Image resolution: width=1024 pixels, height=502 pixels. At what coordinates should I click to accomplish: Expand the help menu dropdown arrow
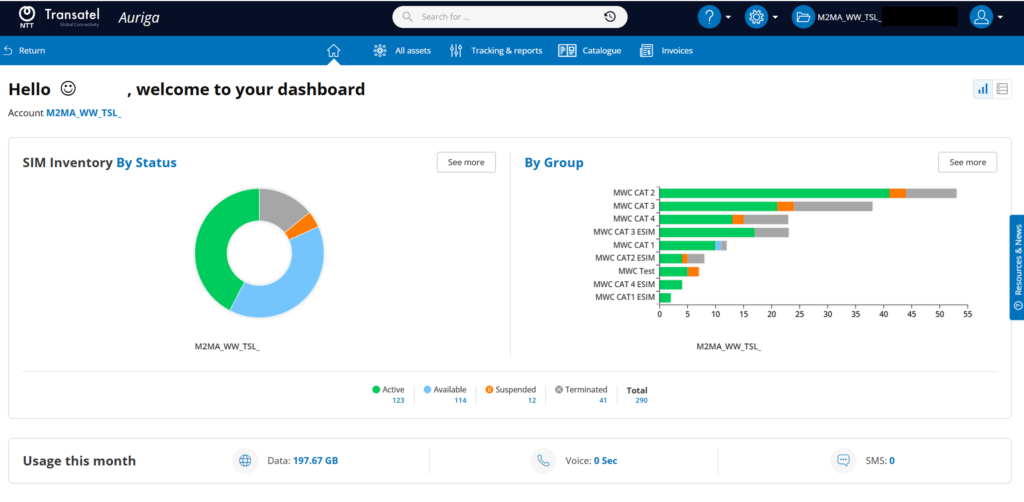tap(728, 18)
